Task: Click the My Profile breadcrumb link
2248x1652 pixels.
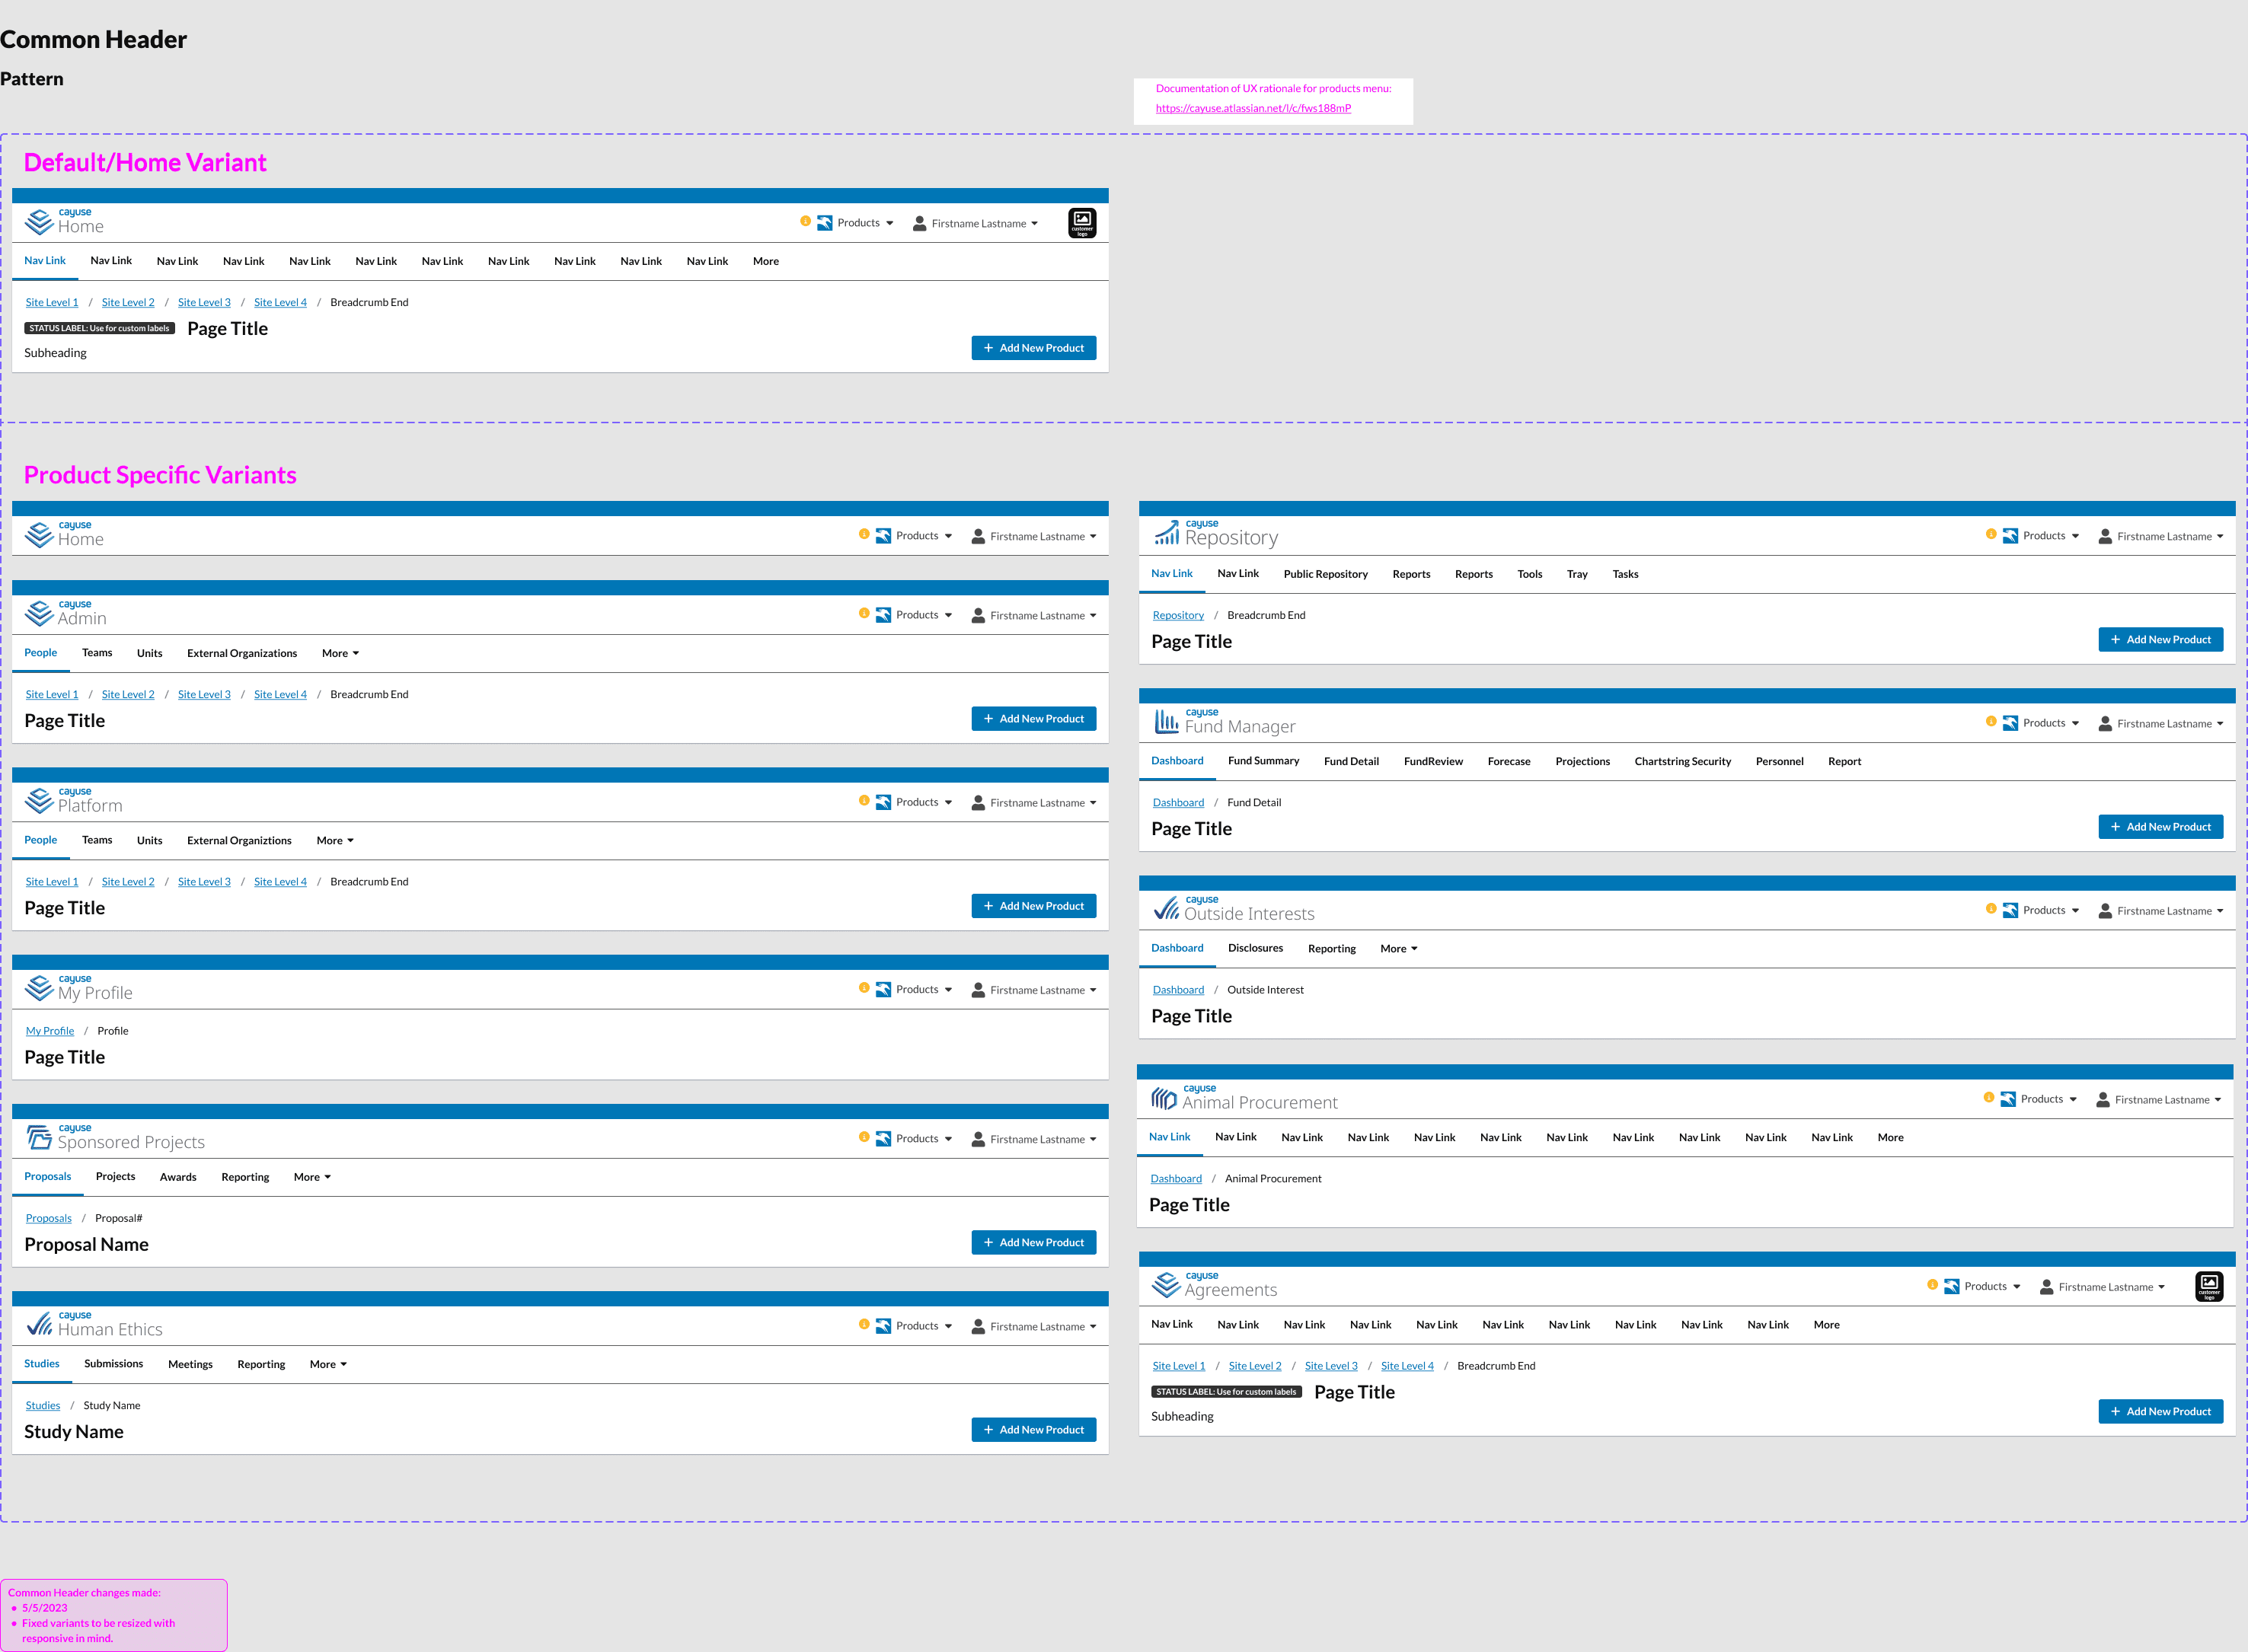Action: pyautogui.click(x=50, y=1031)
